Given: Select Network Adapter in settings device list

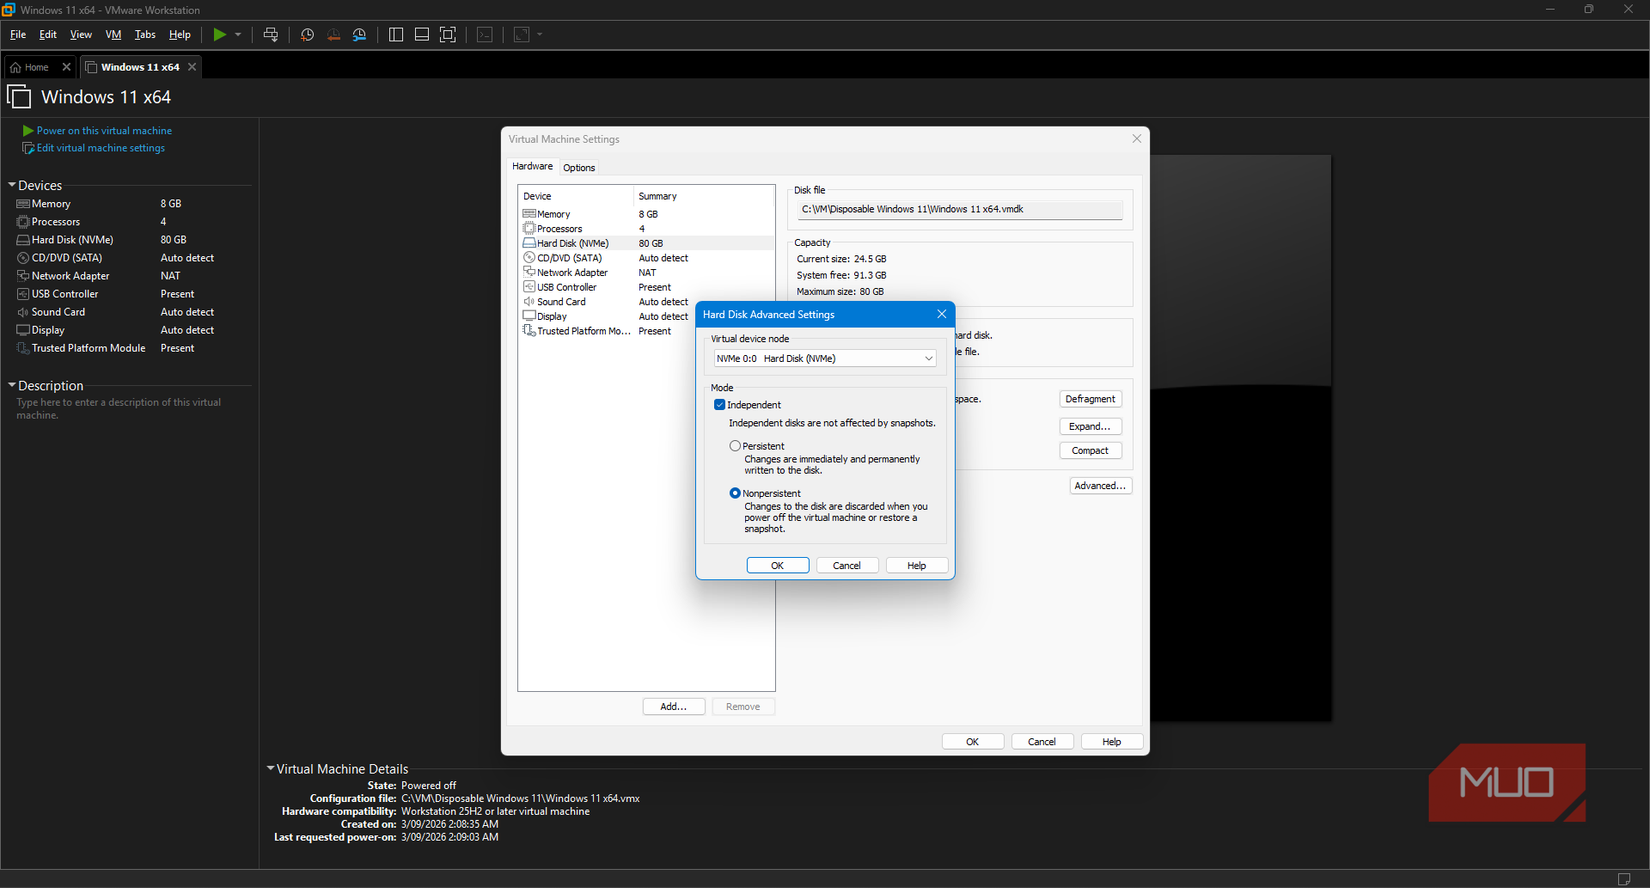Looking at the screenshot, I should [646, 272].
